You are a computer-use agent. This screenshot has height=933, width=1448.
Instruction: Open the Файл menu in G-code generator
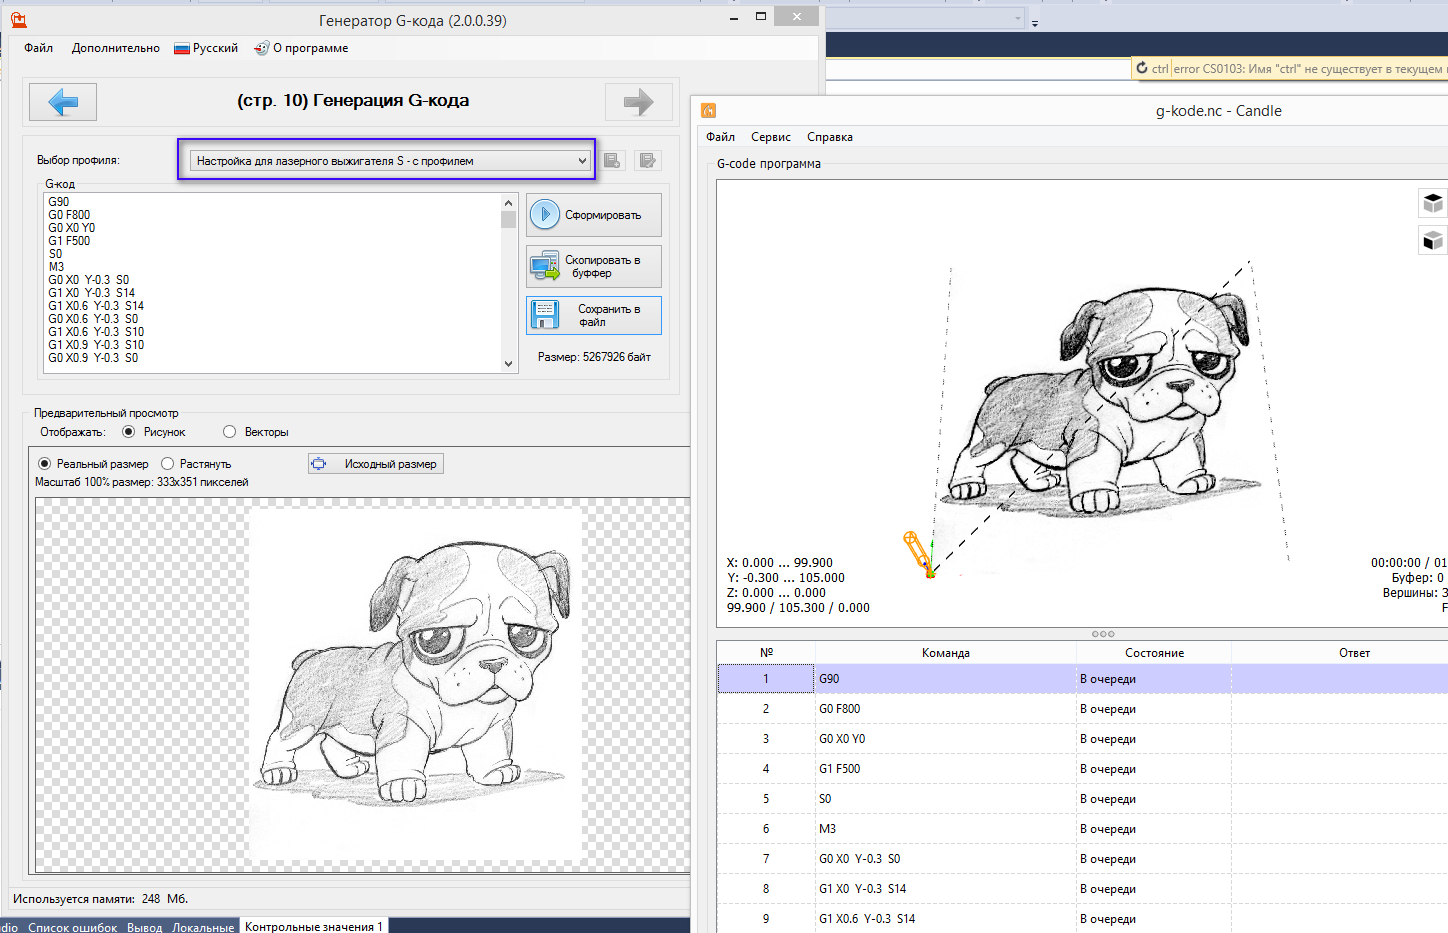click(x=39, y=48)
